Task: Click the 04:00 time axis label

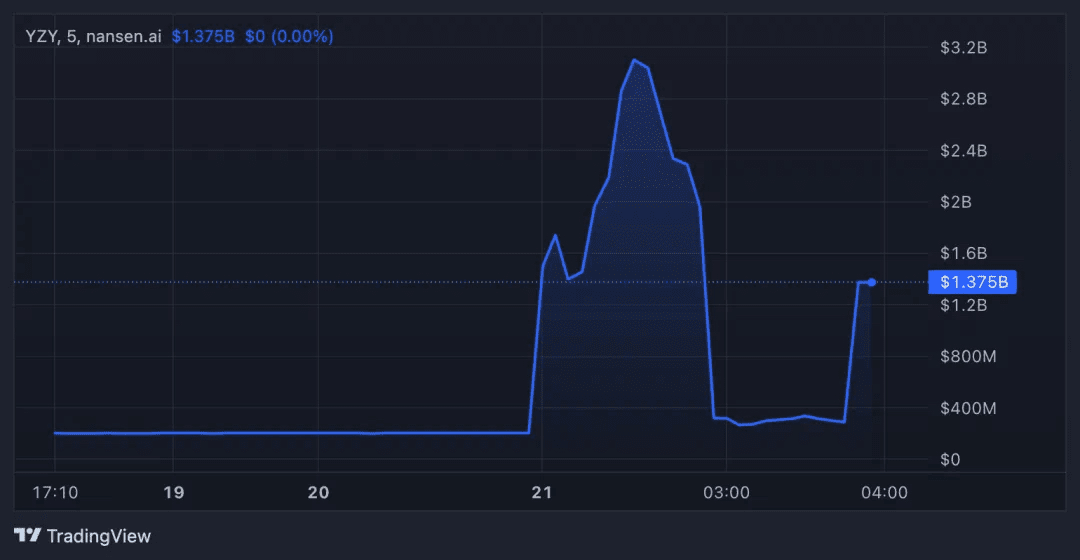Action: tap(885, 492)
